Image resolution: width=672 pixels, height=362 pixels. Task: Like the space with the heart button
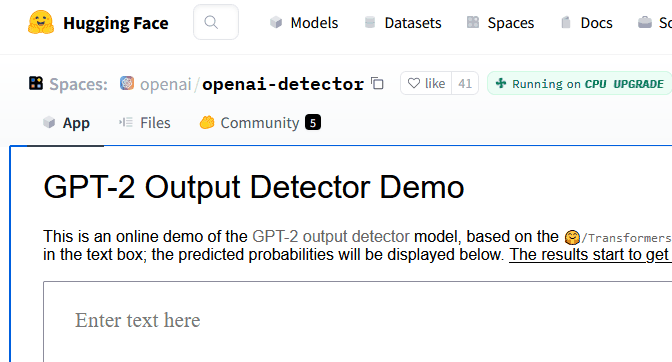point(426,83)
